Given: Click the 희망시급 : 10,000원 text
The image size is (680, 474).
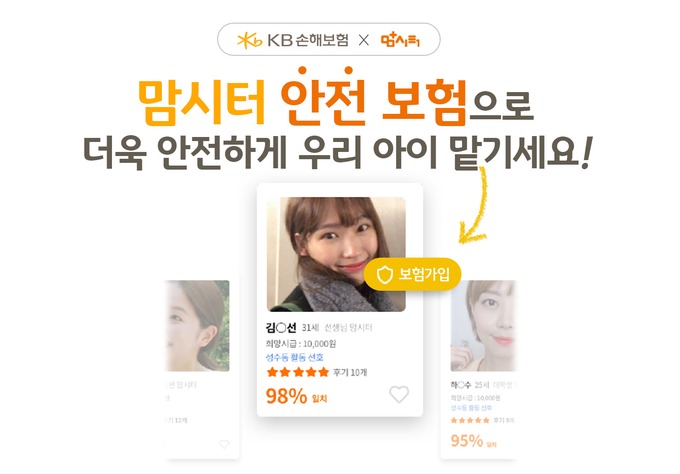Looking at the screenshot, I should [x=301, y=343].
